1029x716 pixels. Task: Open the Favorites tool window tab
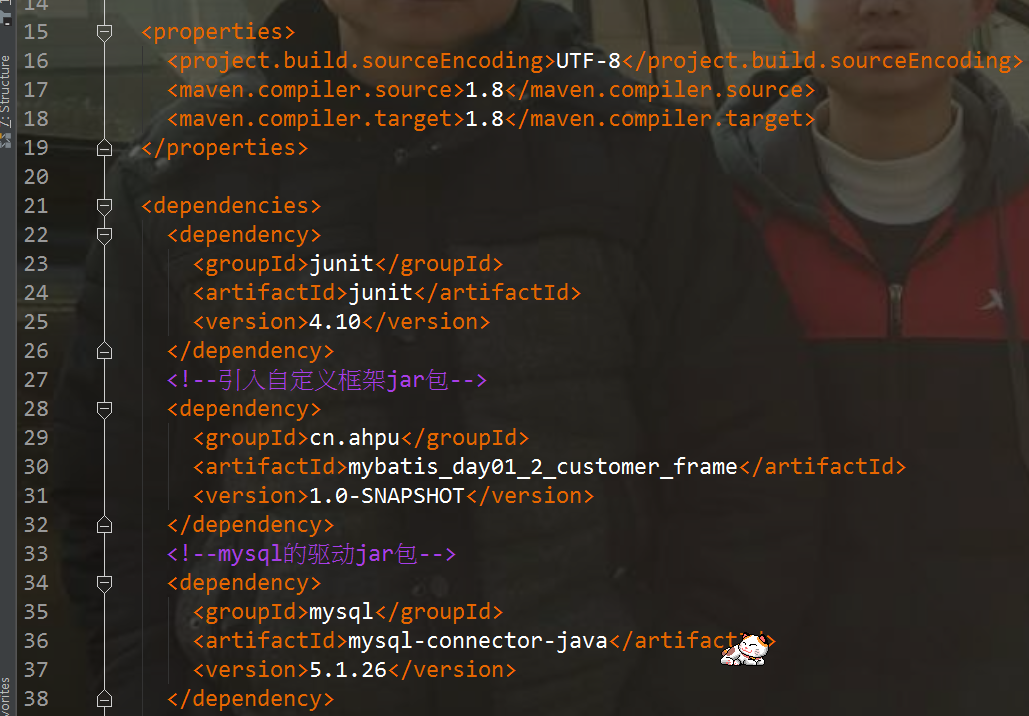click(6, 696)
